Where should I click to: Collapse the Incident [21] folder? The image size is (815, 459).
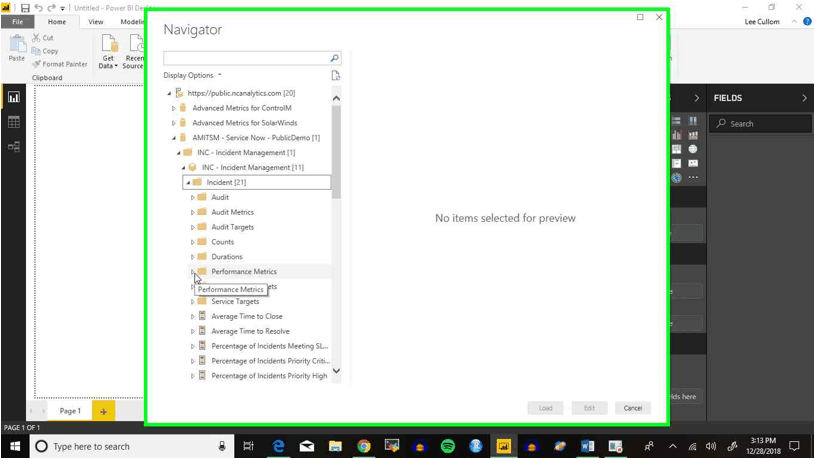tap(188, 182)
